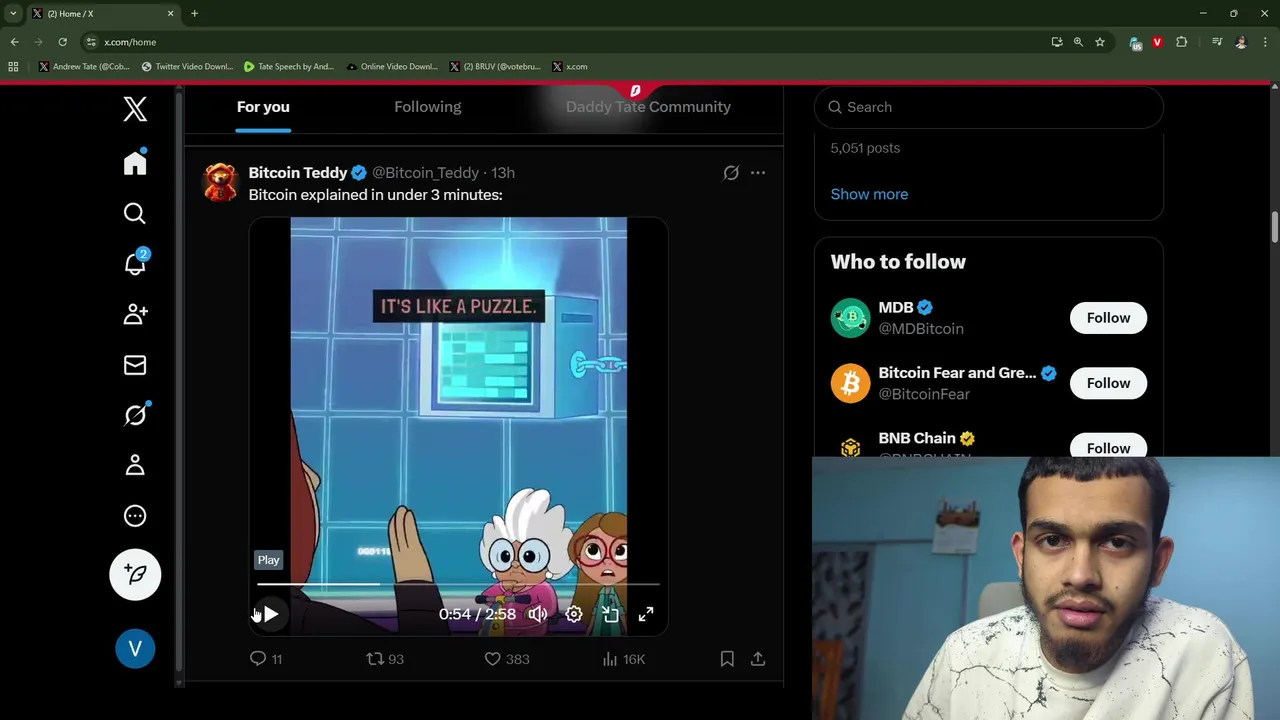This screenshot has width=1280, height=720.
Task: Reload the x.com page
Action: 62,42
